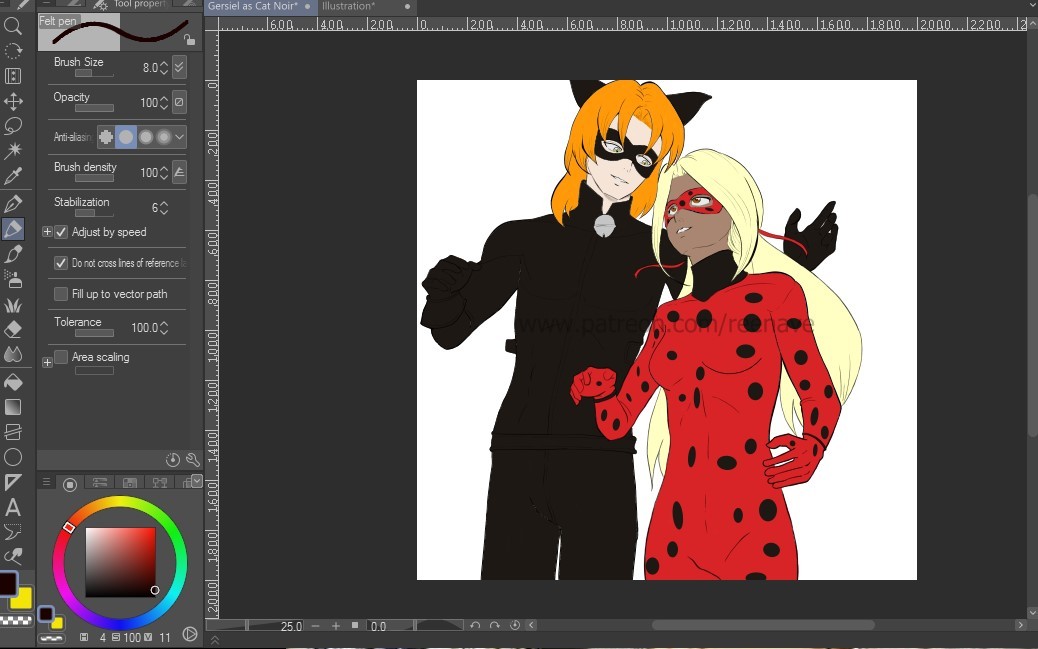1038x649 pixels.
Task: Open the Color Wheel tab
Action: [70, 484]
